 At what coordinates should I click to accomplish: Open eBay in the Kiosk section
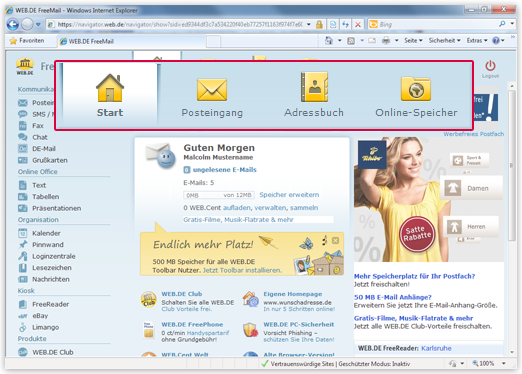(33, 316)
